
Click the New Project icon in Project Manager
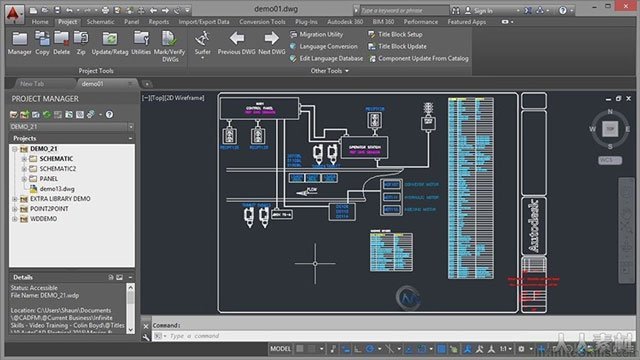pos(25,115)
